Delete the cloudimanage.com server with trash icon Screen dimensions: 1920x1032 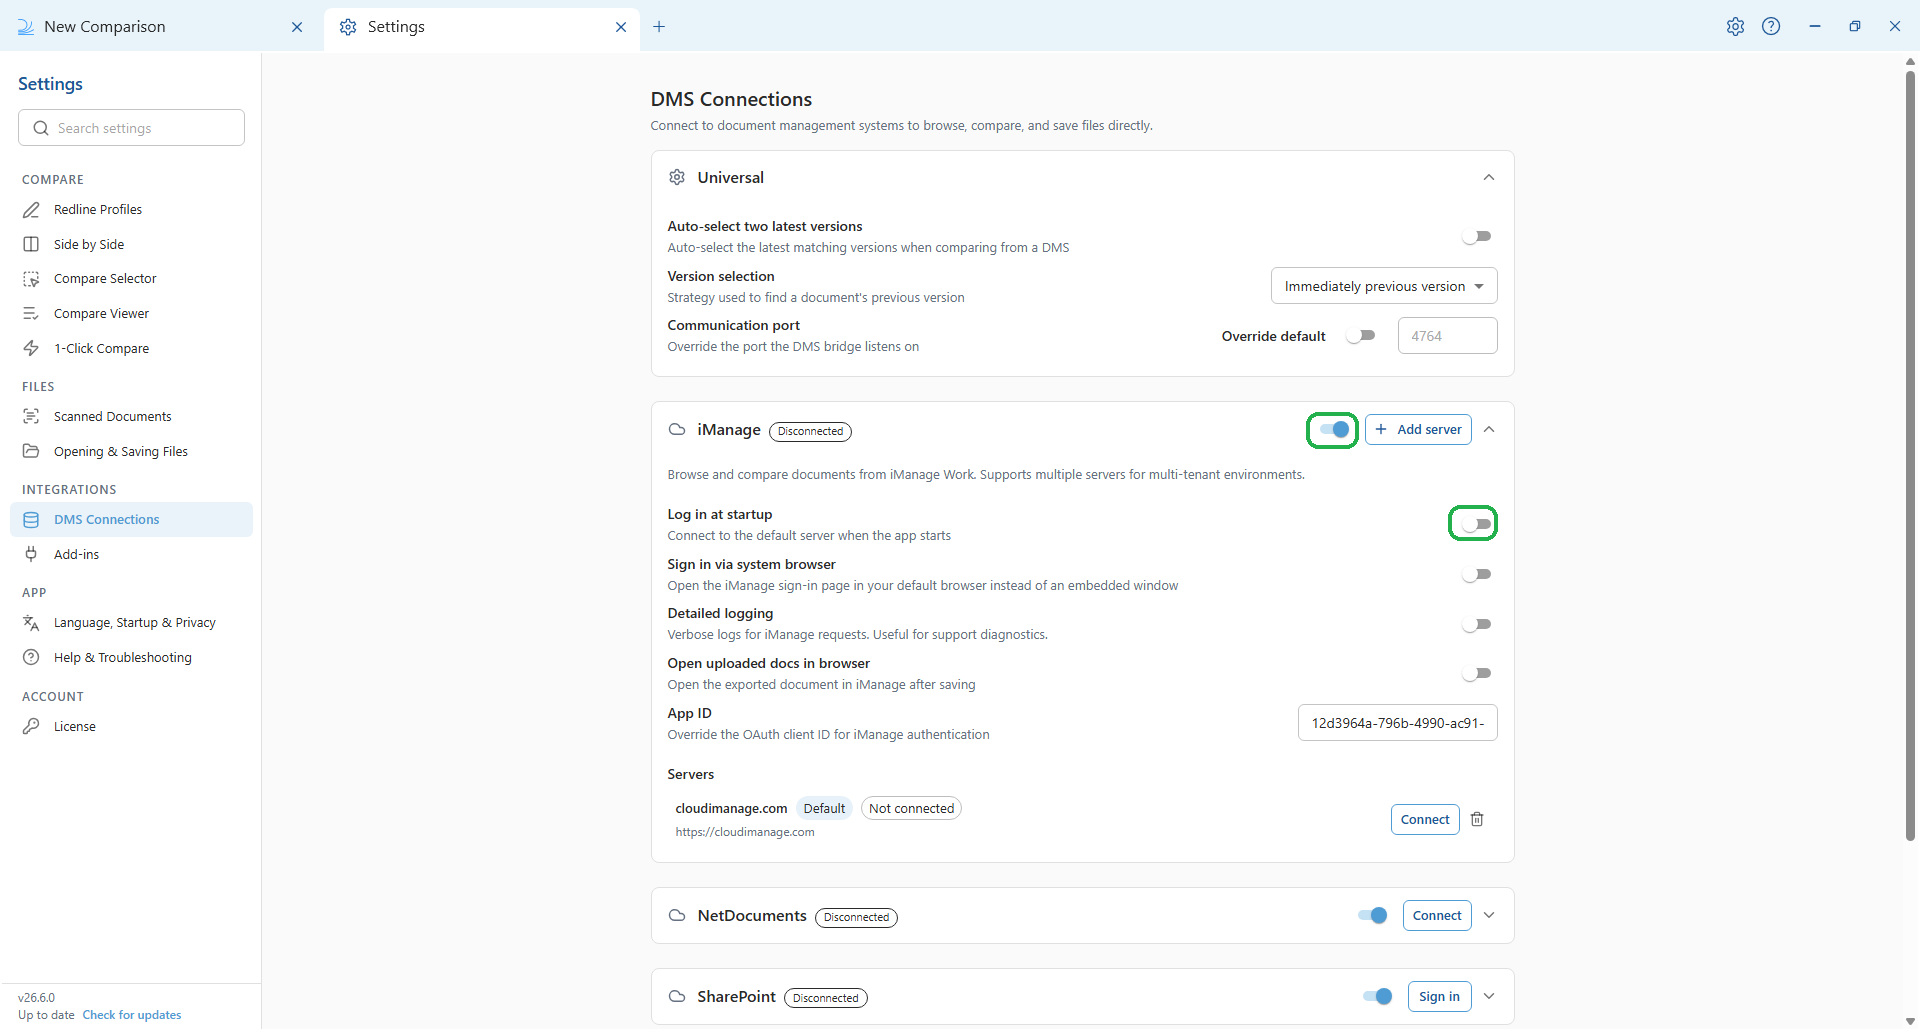point(1477,820)
